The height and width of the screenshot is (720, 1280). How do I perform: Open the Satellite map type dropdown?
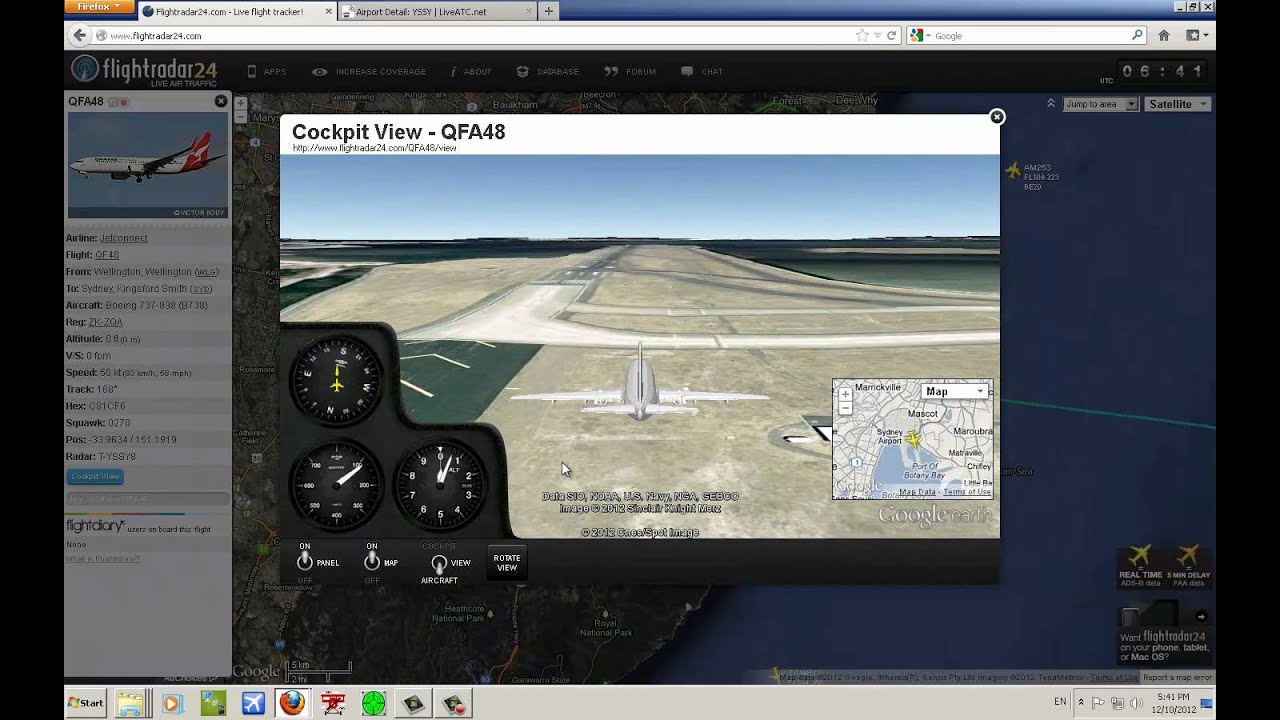(1178, 104)
